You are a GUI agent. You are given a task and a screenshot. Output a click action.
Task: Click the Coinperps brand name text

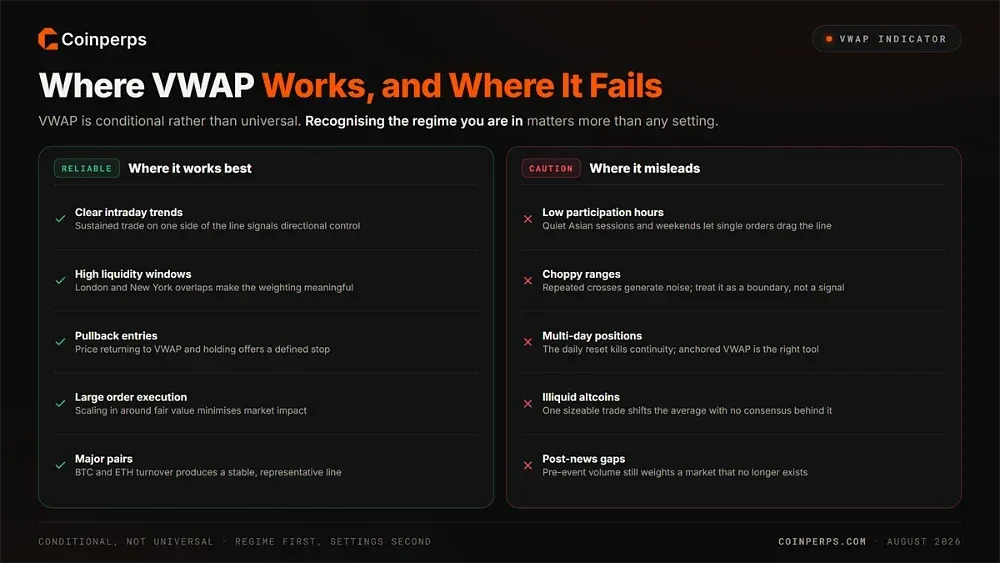point(104,40)
